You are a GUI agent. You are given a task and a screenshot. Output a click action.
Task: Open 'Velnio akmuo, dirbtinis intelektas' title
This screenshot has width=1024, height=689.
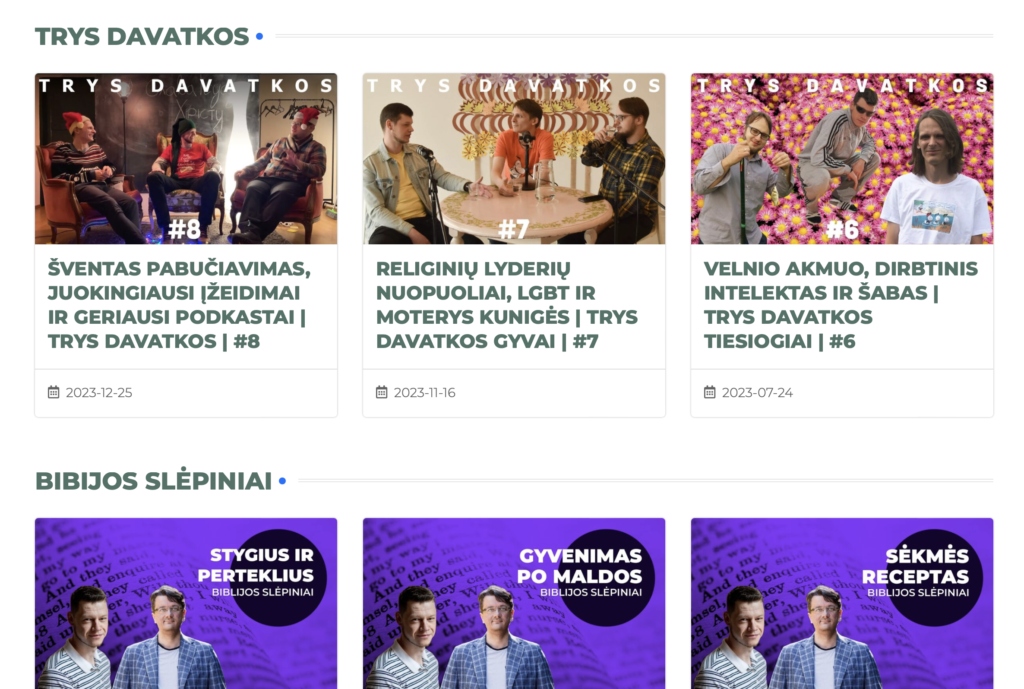[840, 305]
